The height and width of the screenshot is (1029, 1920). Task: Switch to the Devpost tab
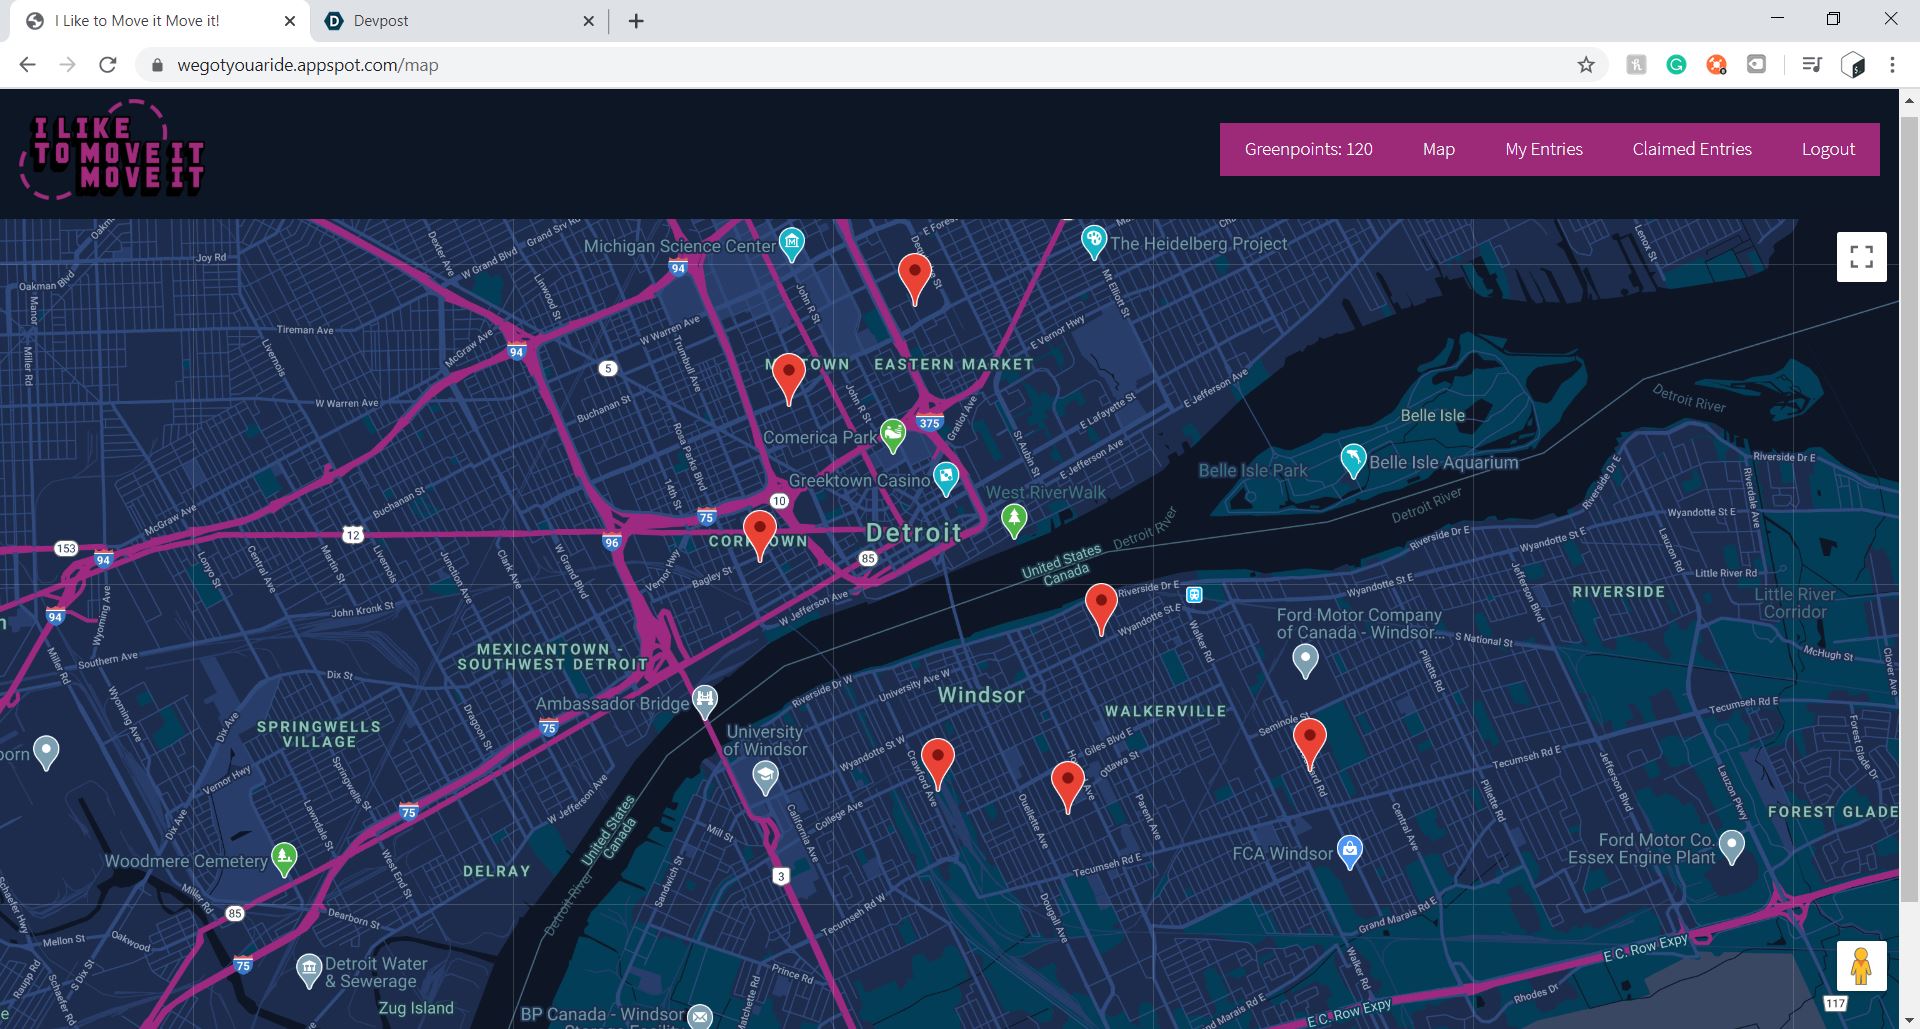click(x=460, y=21)
